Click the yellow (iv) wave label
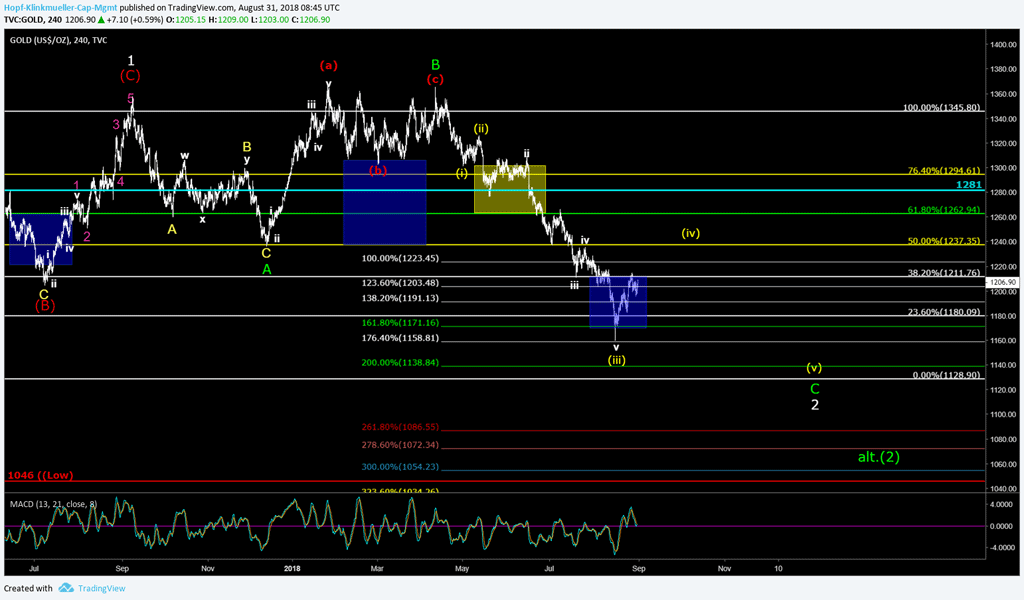This screenshot has width=1024, height=600. 690,233
